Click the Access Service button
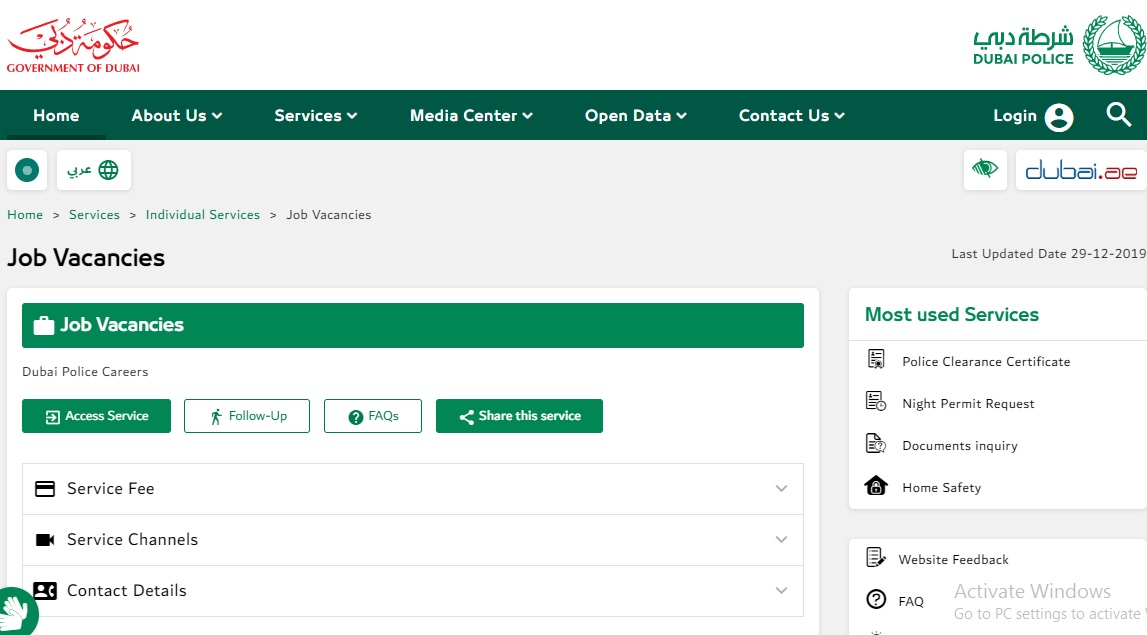 click(97, 416)
